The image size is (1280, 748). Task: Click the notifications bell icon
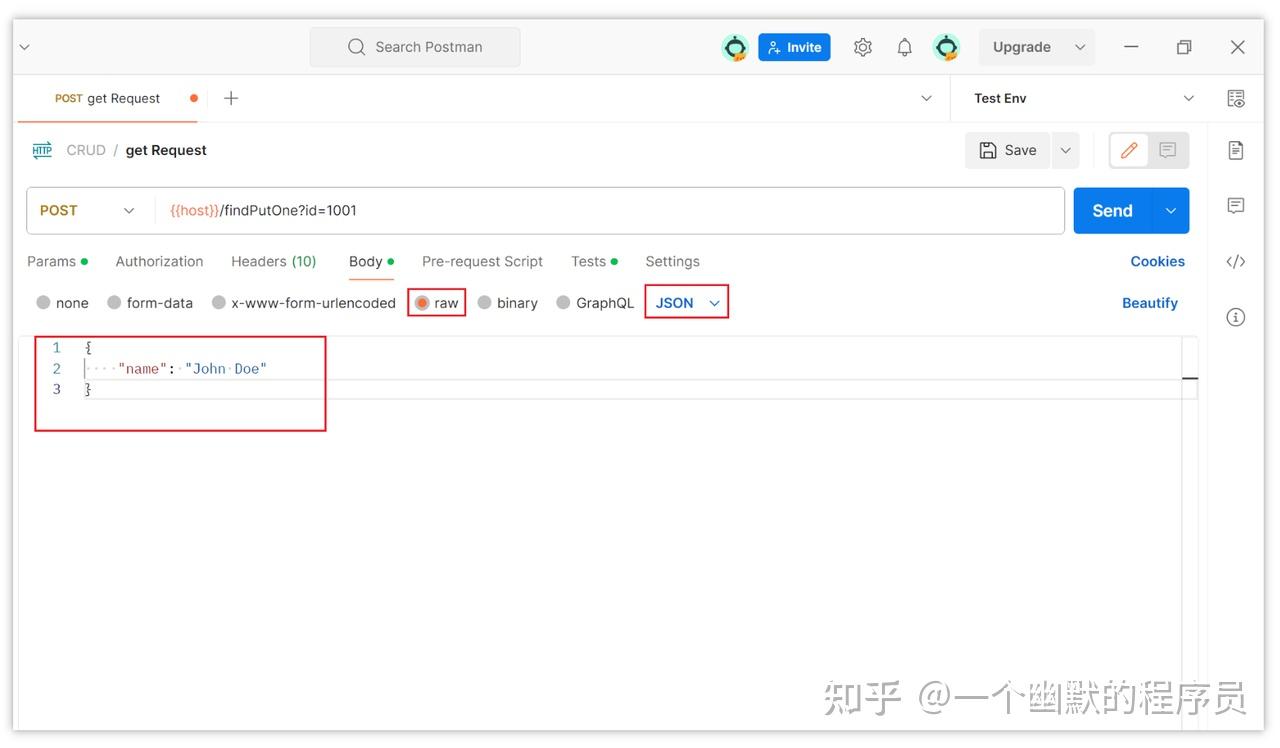[904, 46]
